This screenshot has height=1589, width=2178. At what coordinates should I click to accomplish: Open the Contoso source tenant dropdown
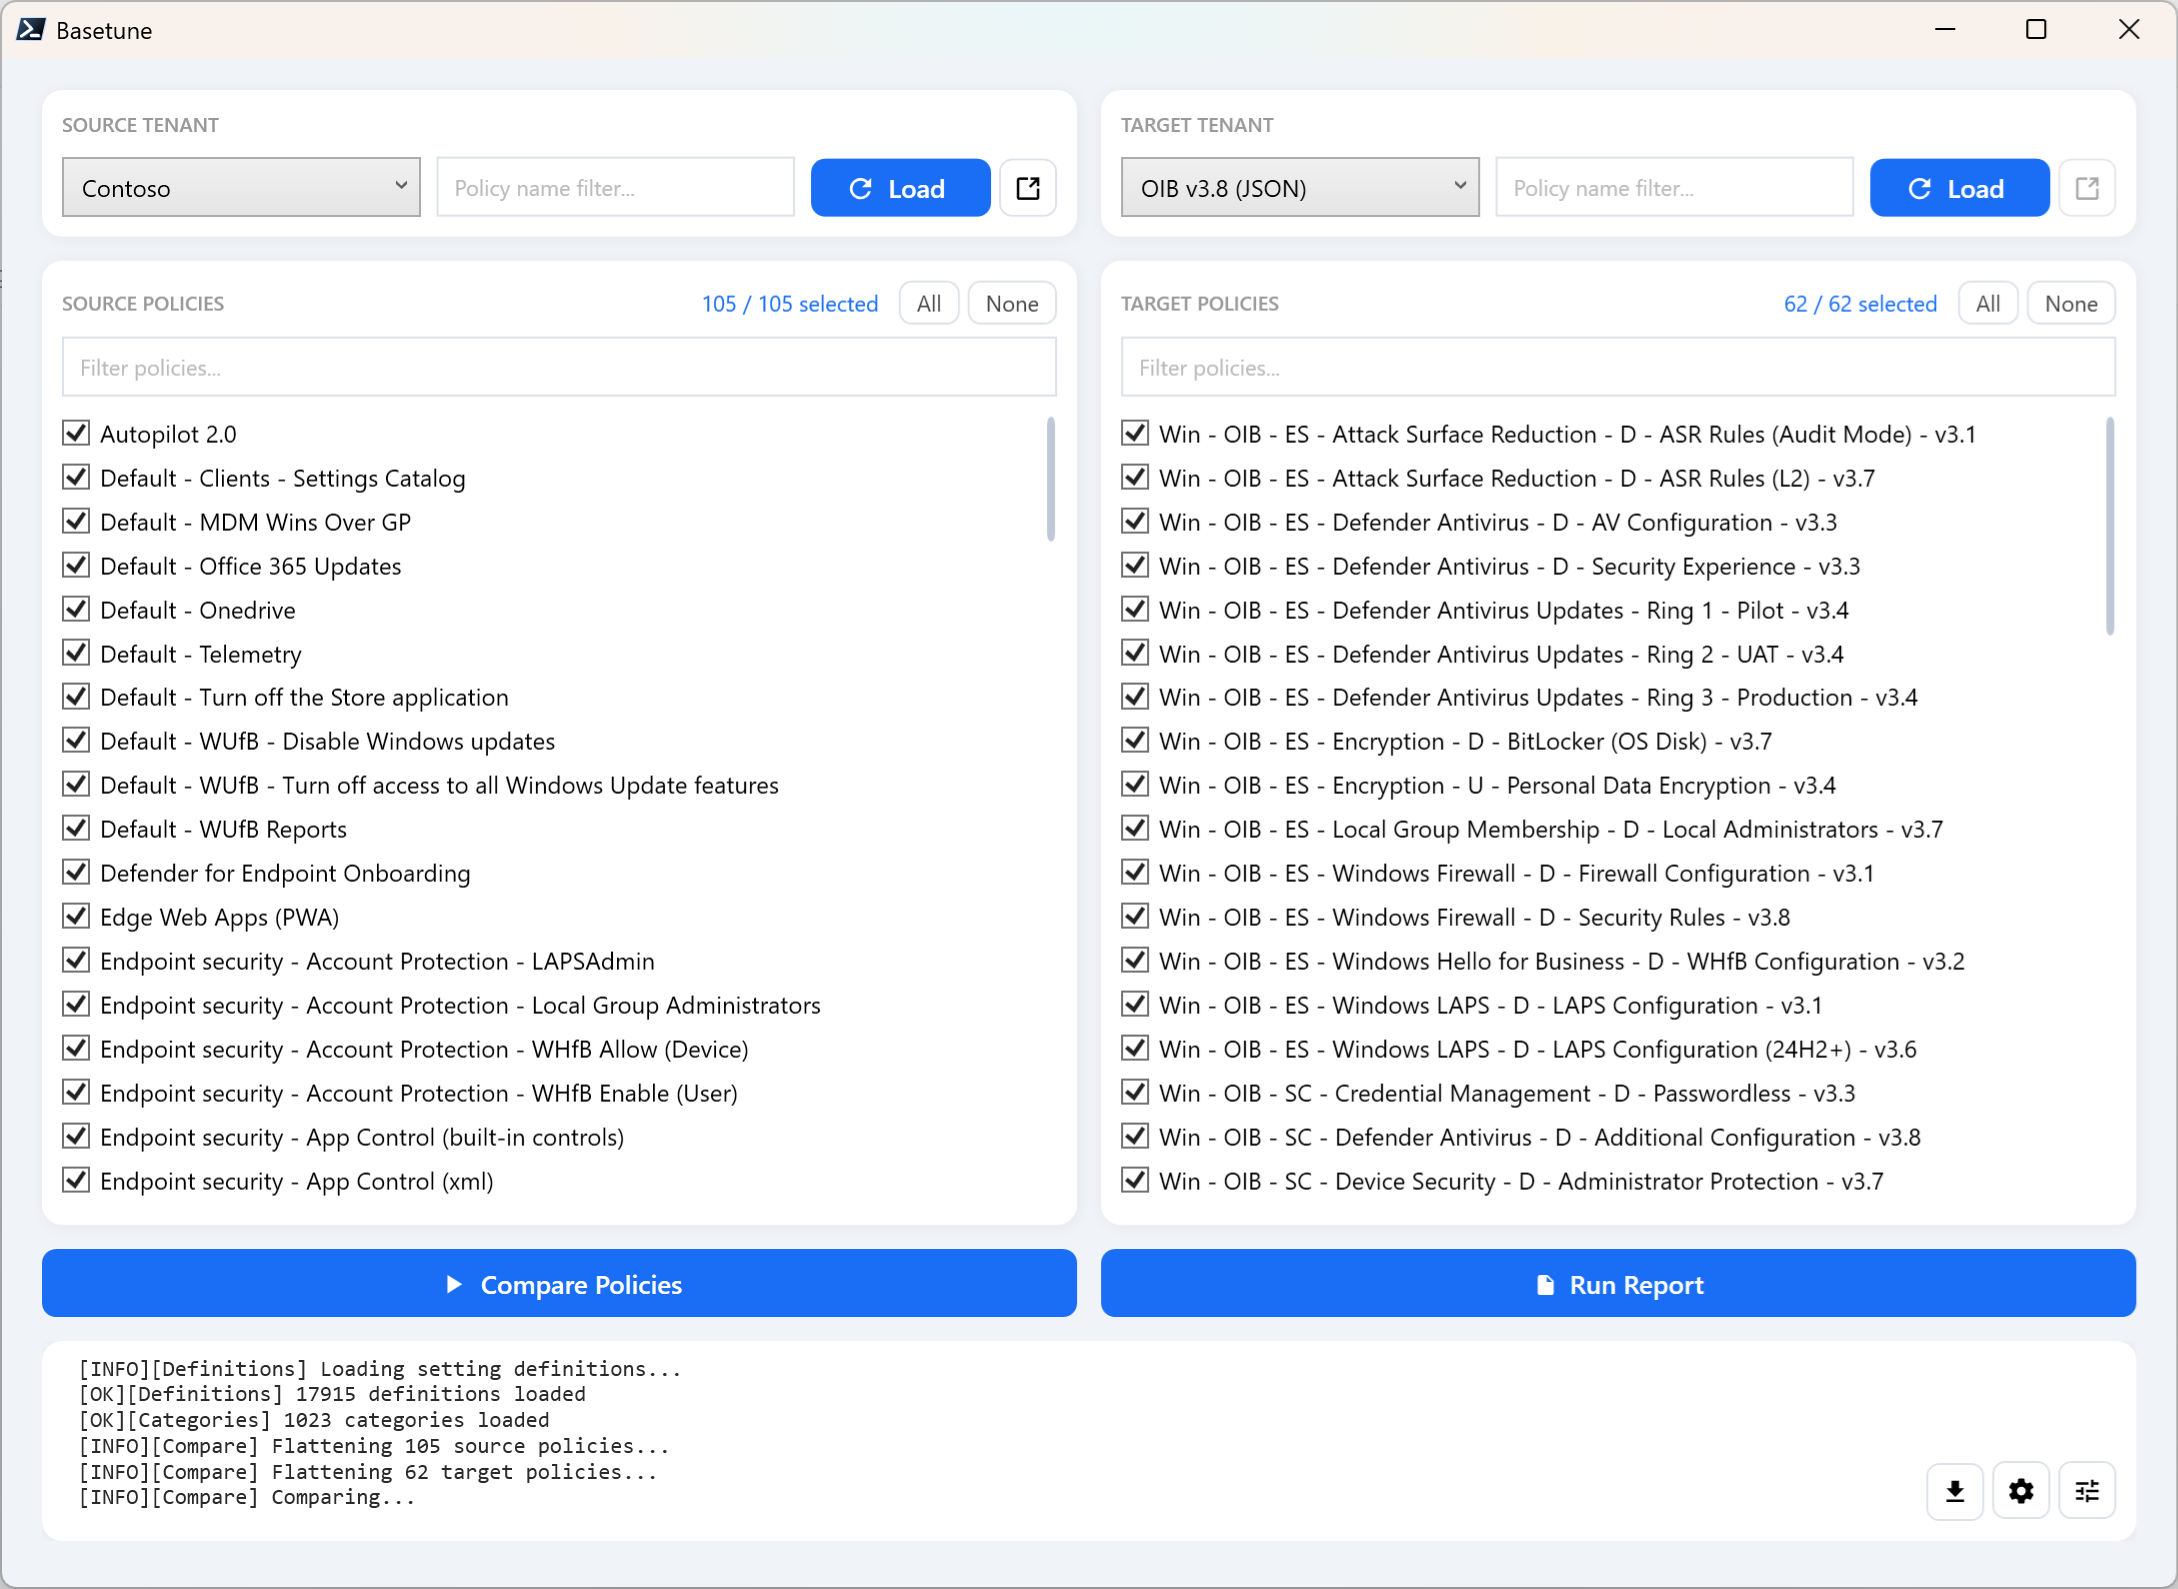[241, 187]
